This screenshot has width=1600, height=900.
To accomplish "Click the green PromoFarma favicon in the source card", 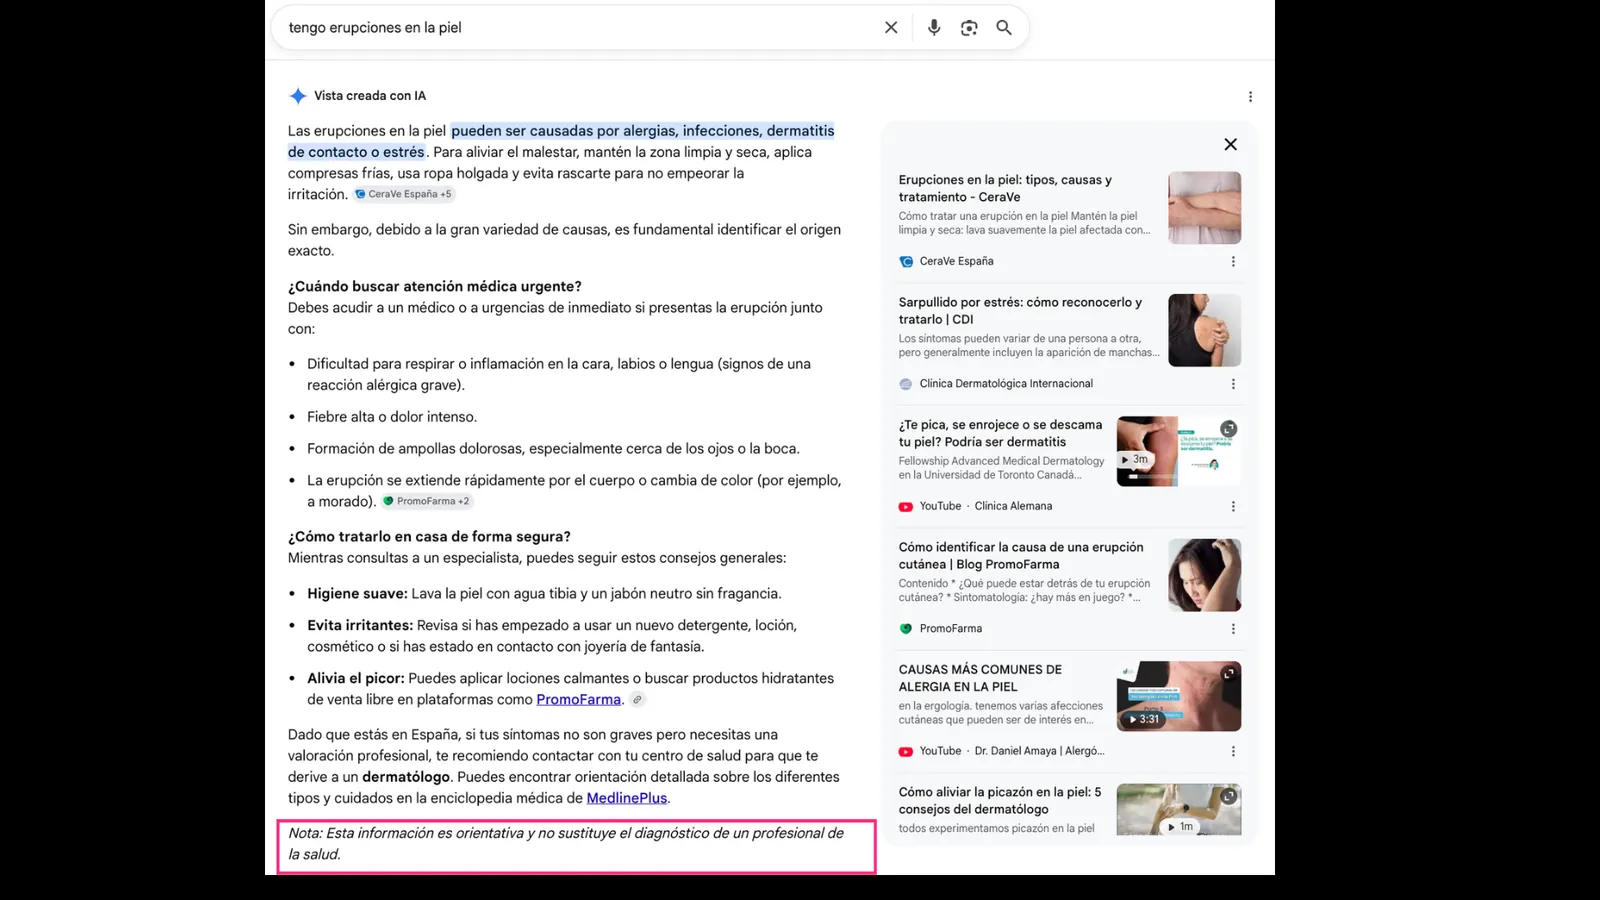I will (x=906, y=629).
